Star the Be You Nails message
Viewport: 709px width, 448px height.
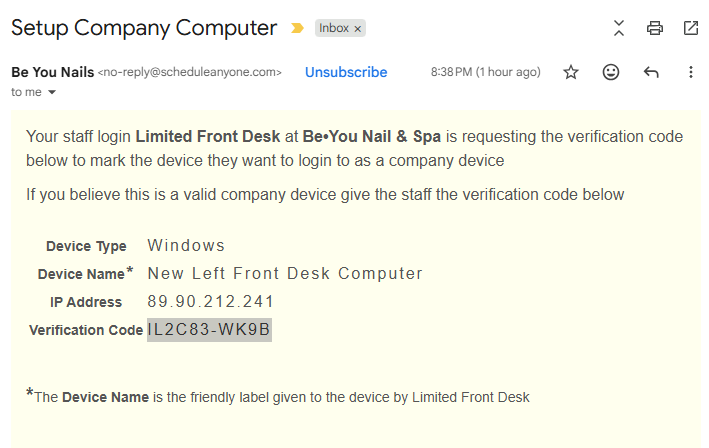571,72
